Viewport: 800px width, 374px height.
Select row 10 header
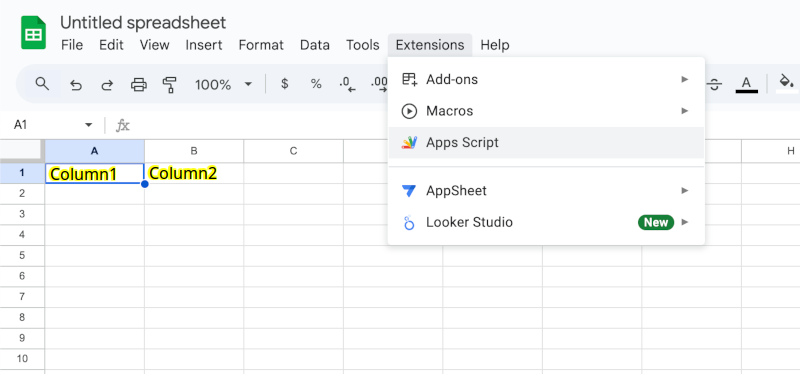tap(22, 359)
